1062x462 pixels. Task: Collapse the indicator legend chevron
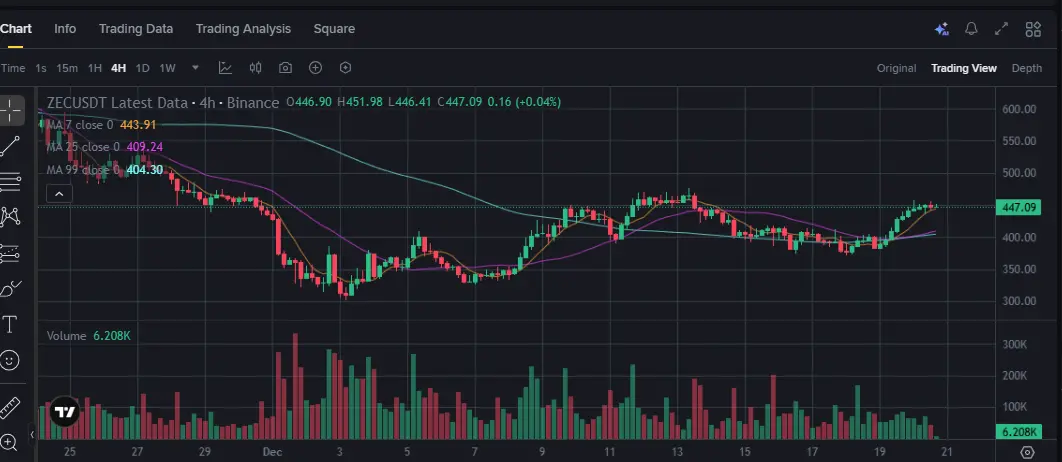[x=59, y=195]
